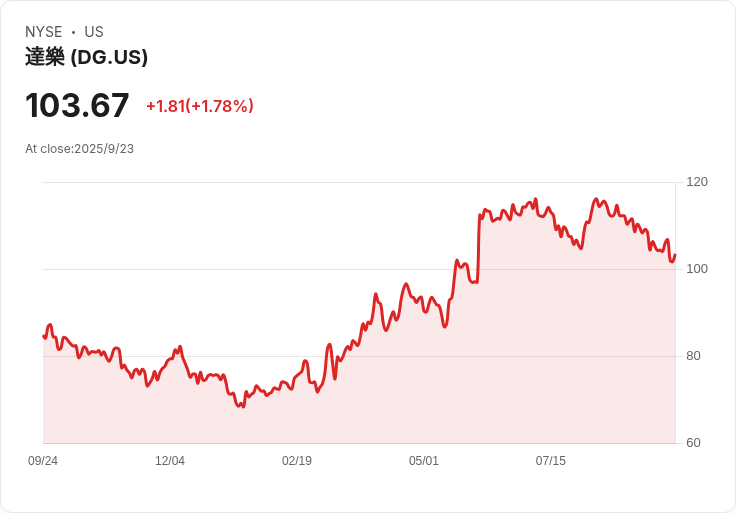Click the +1.81(+1.78%) price change
The width and height of the screenshot is (736, 513).
tap(199, 106)
